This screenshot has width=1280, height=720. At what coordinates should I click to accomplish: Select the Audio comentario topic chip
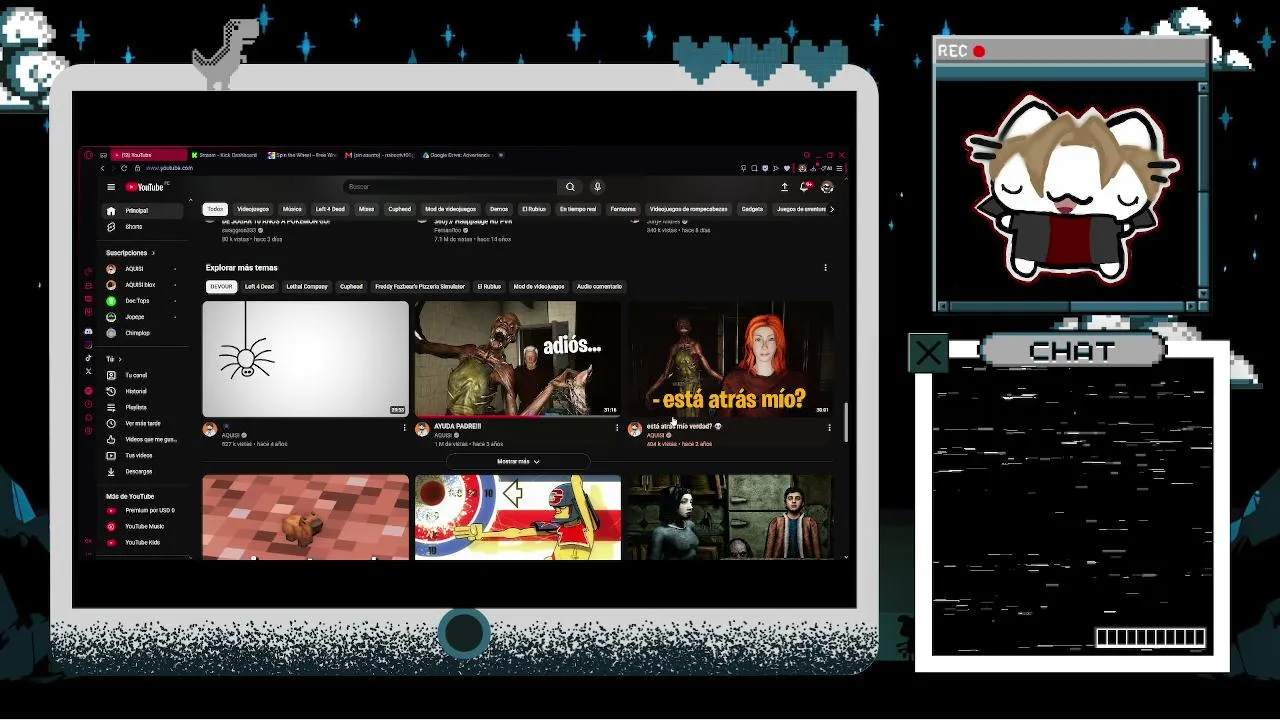click(600, 287)
